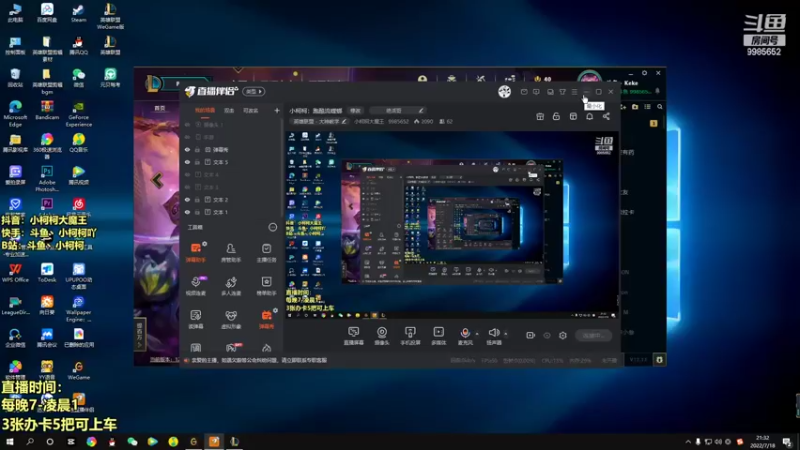Image resolution: width=800 pixels, height=450 pixels.
Task: Open the 弹幕助手 tool in the toolbox
Action: pos(196,252)
